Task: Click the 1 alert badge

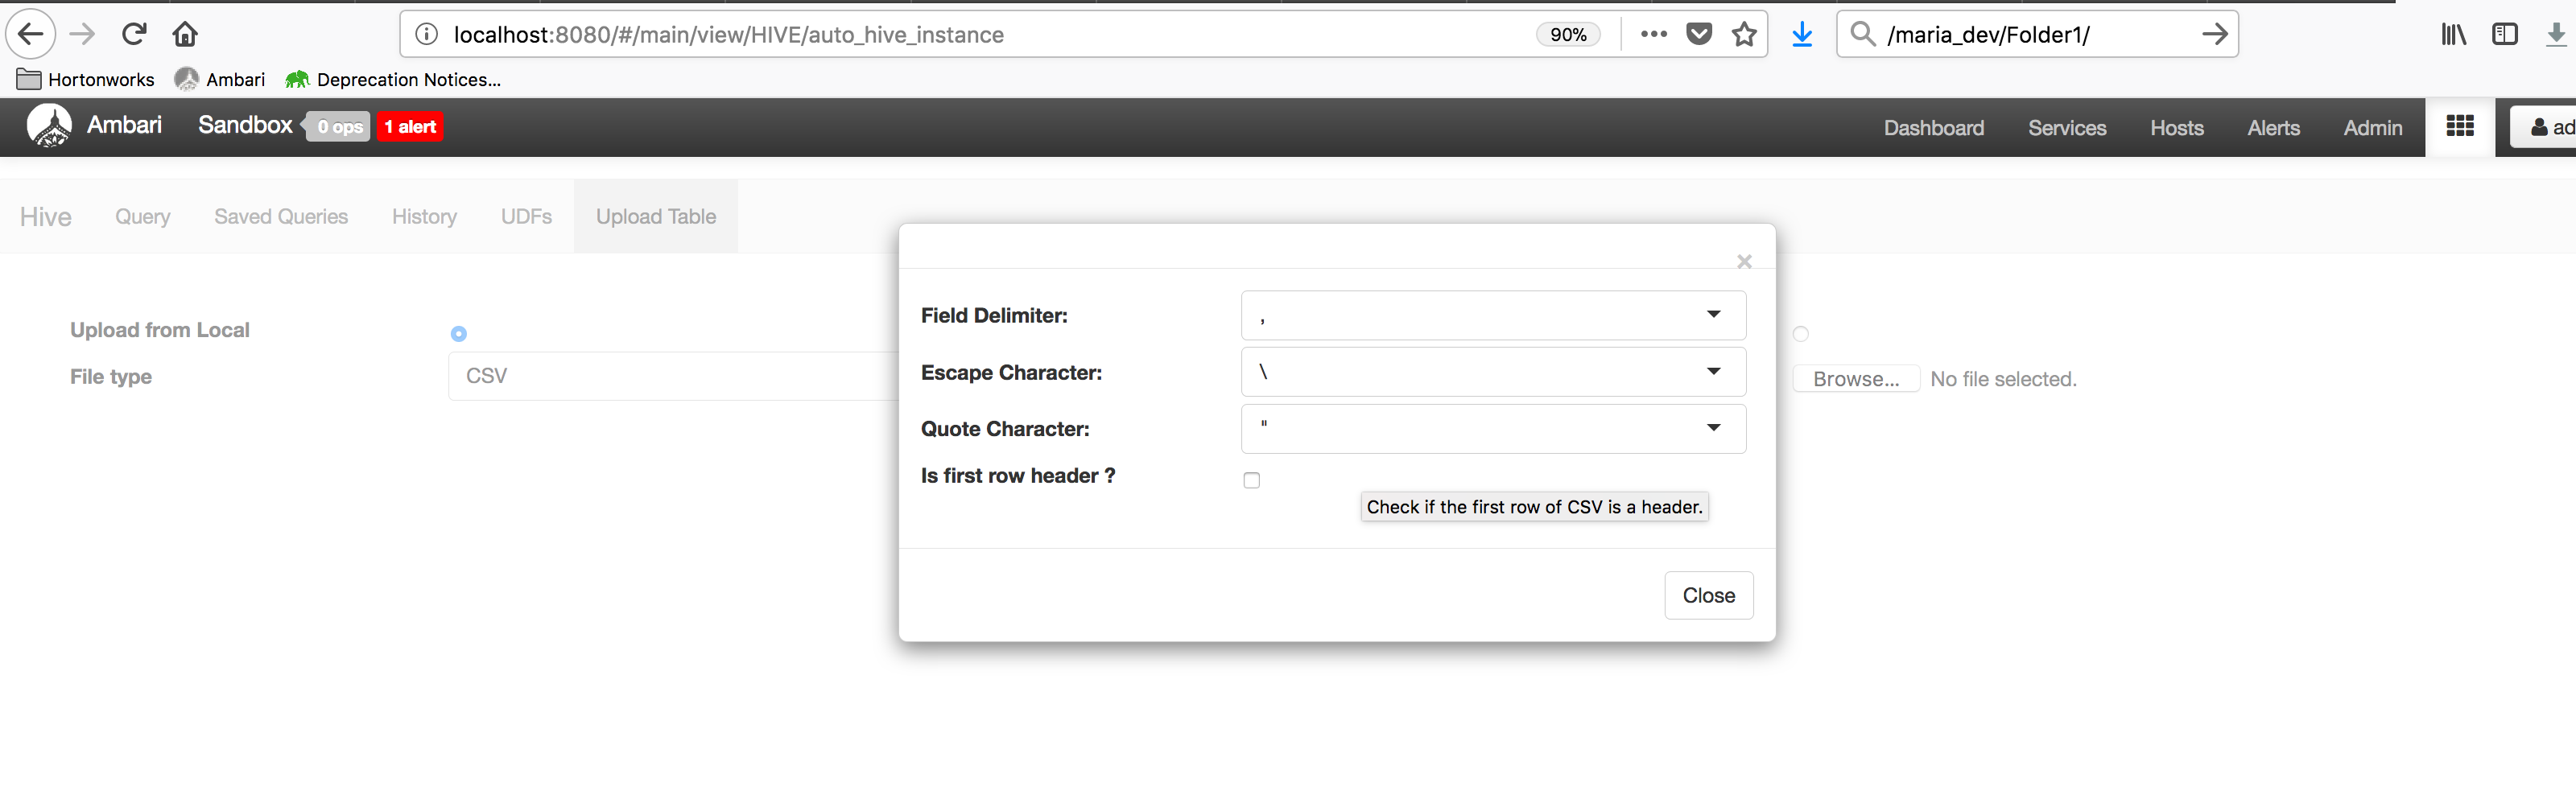Action: tap(410, 126)
